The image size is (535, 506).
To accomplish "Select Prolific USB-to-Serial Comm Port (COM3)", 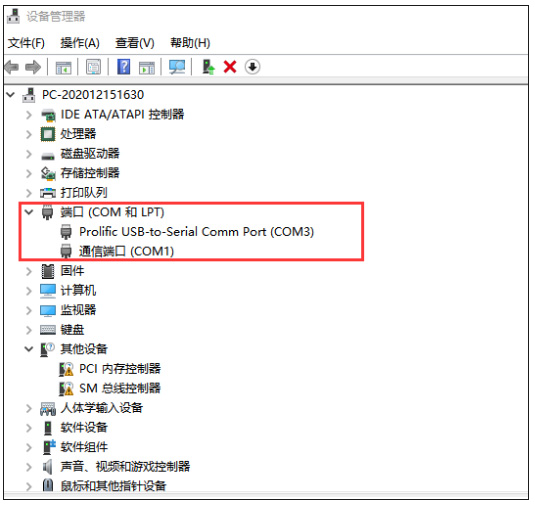I will (x=197, y=232).
